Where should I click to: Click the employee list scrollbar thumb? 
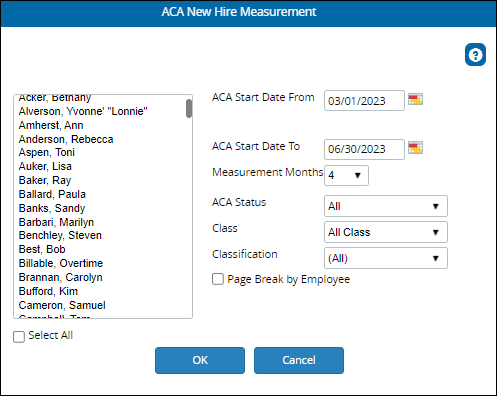pyautogui.click(x=189, y=108)
